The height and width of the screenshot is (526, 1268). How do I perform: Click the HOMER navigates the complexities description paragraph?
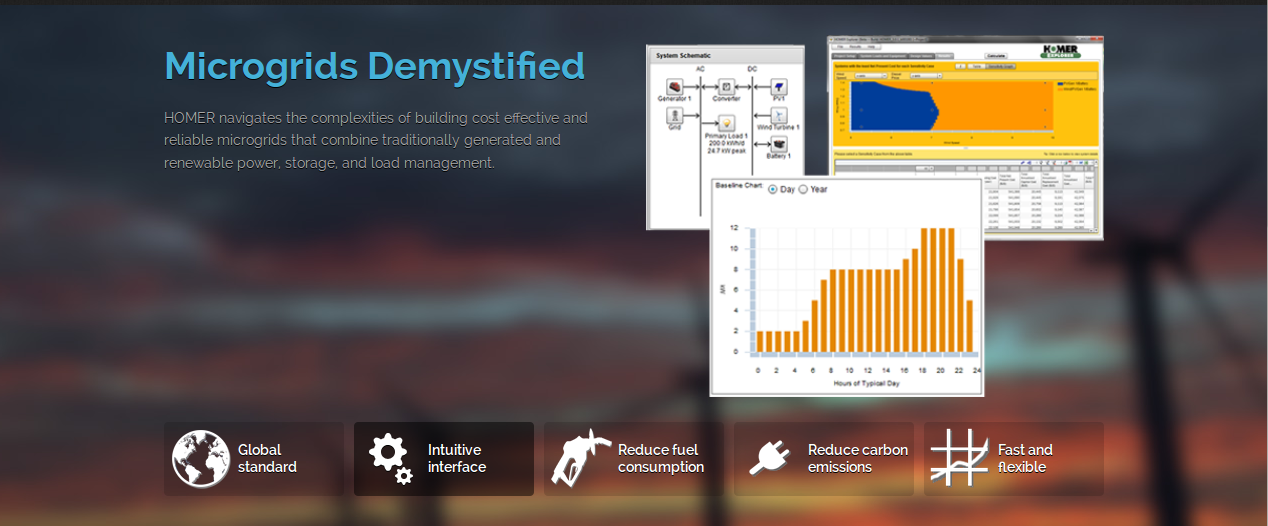click(376, 140)
